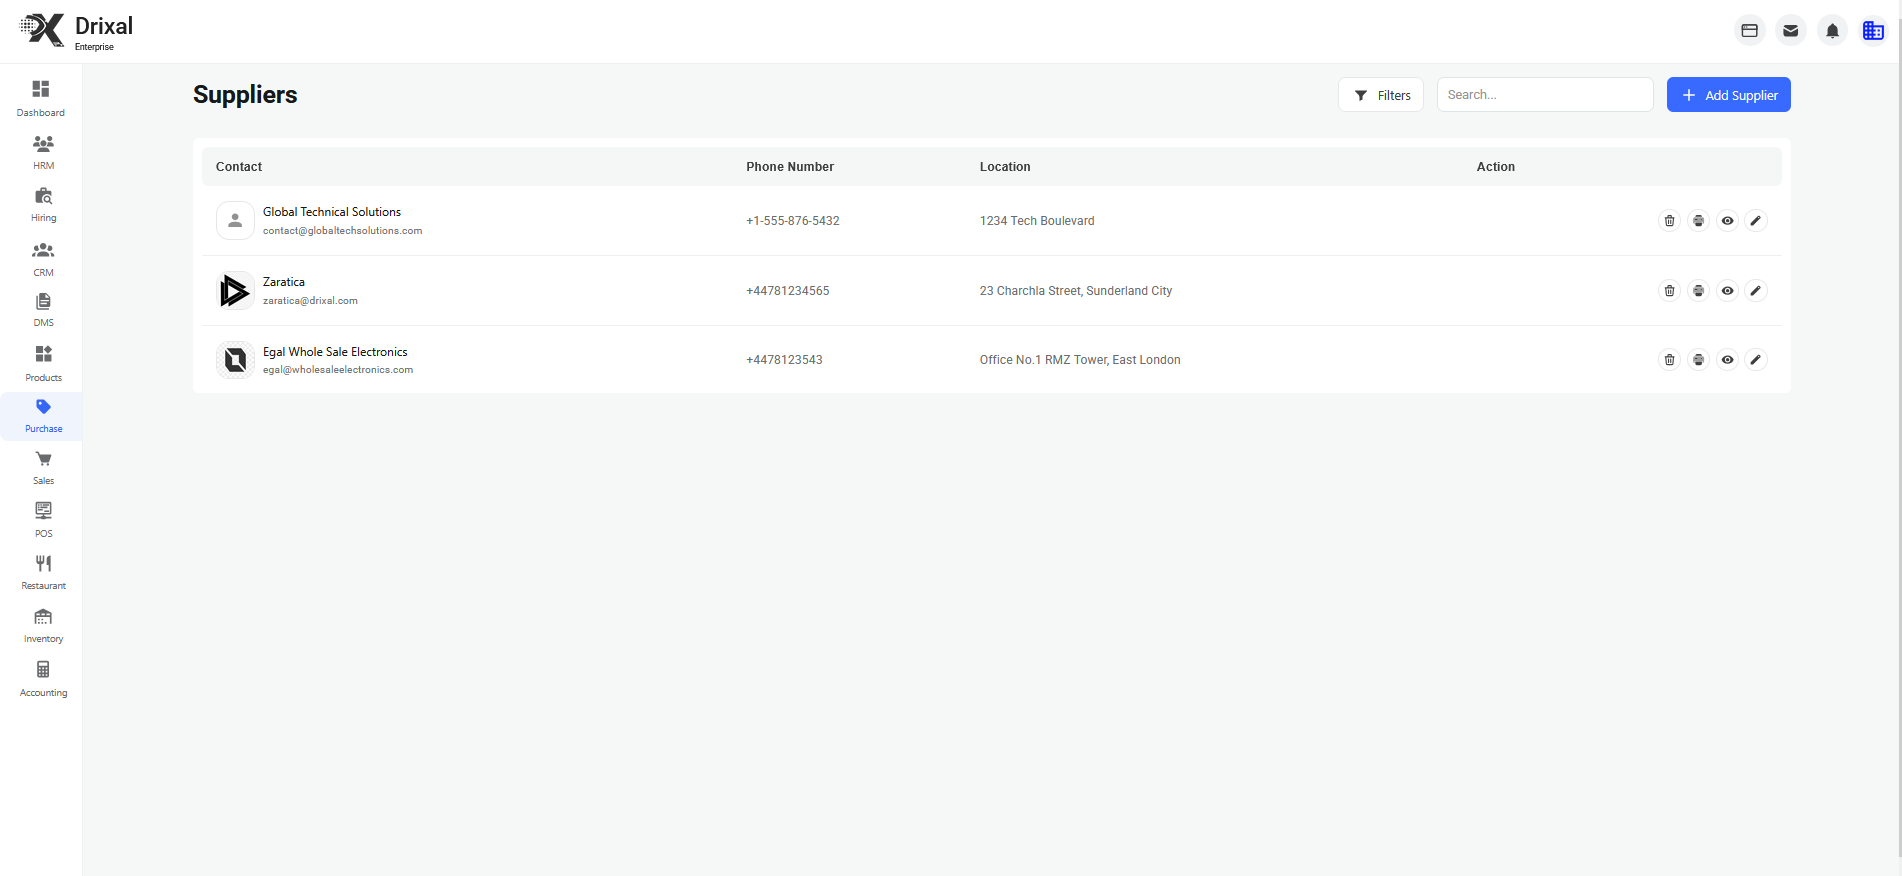This screenshot has width=1902, height=876.
Task: Open the Zaratica supplier name link
Action: click(284, 282)
